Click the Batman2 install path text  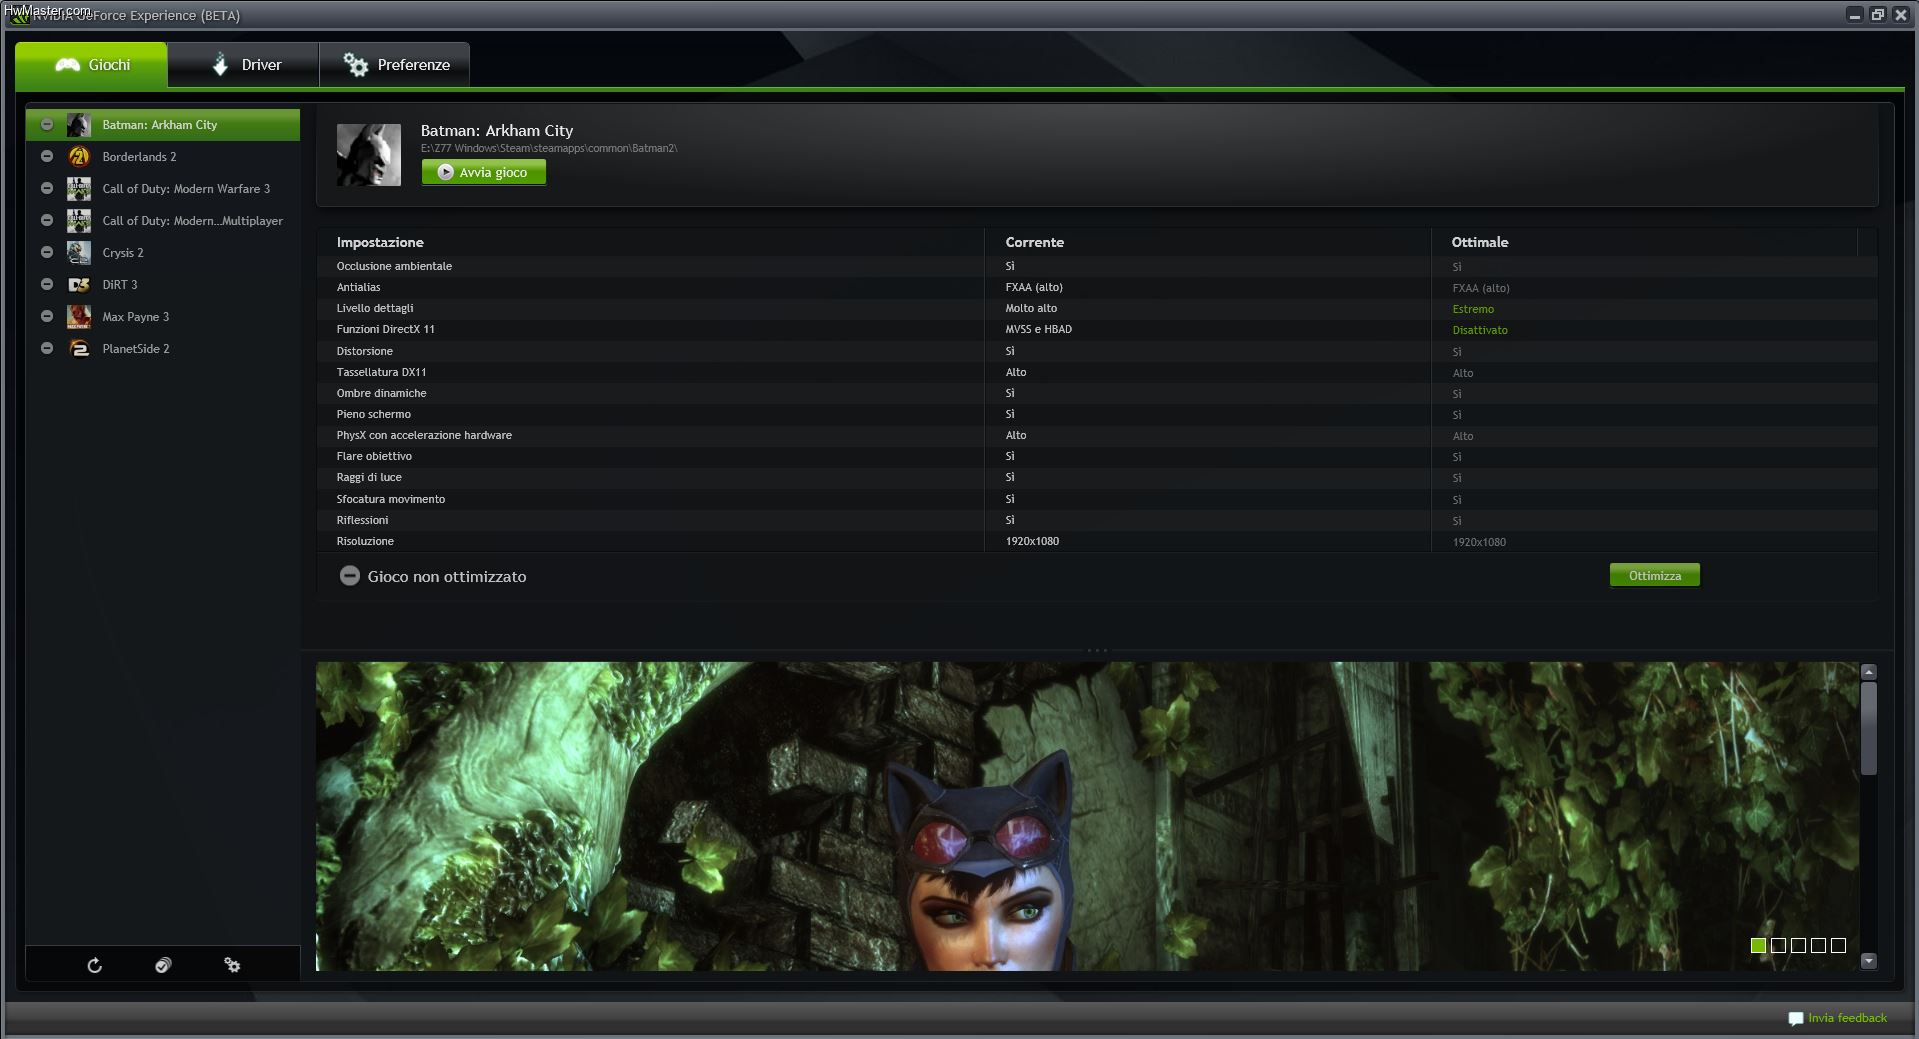549,148
